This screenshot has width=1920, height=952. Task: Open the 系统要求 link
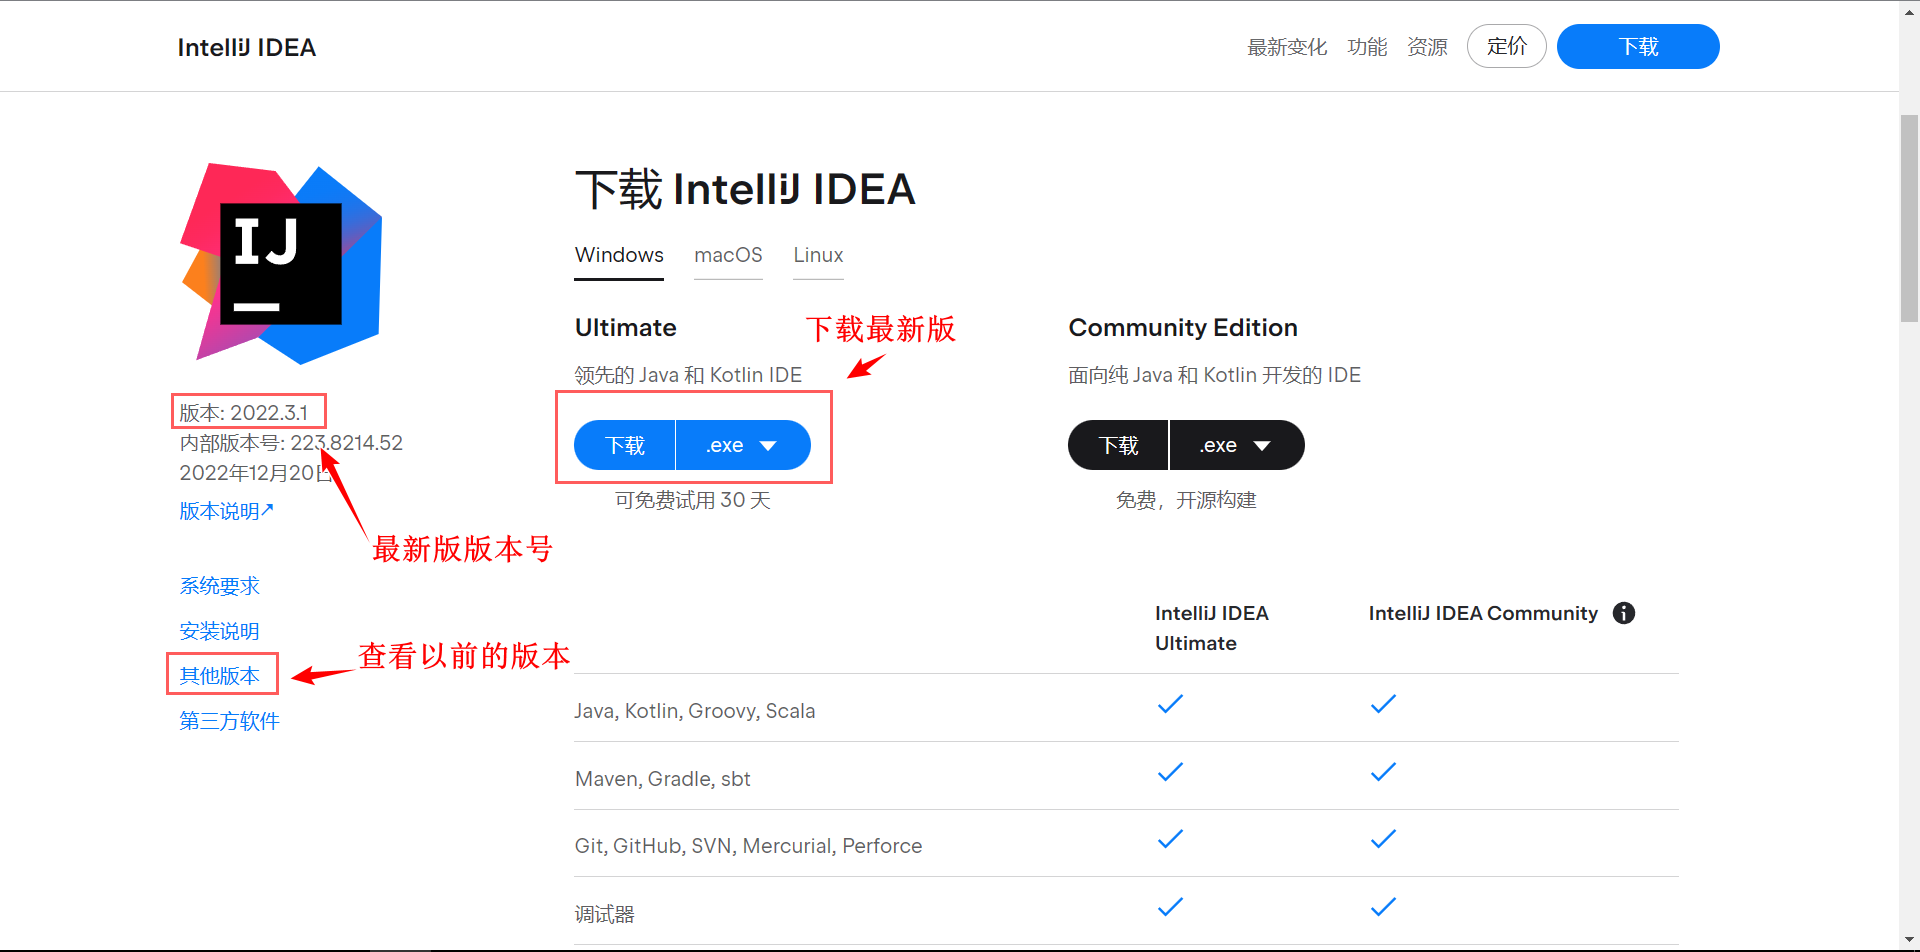tap(219, 586)
